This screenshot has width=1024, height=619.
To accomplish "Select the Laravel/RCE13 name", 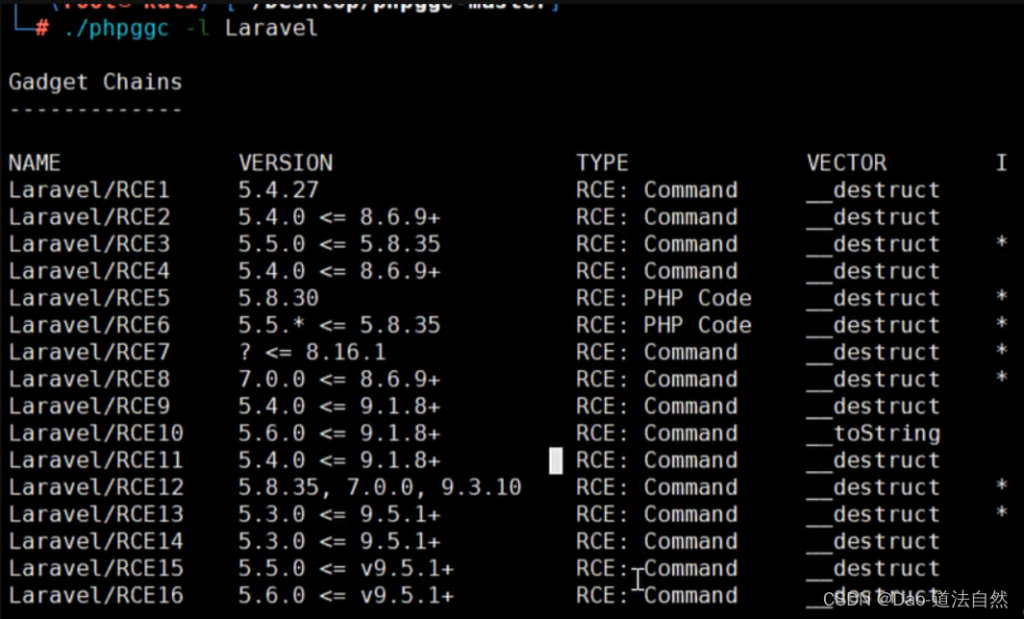I will click(96, 515).
